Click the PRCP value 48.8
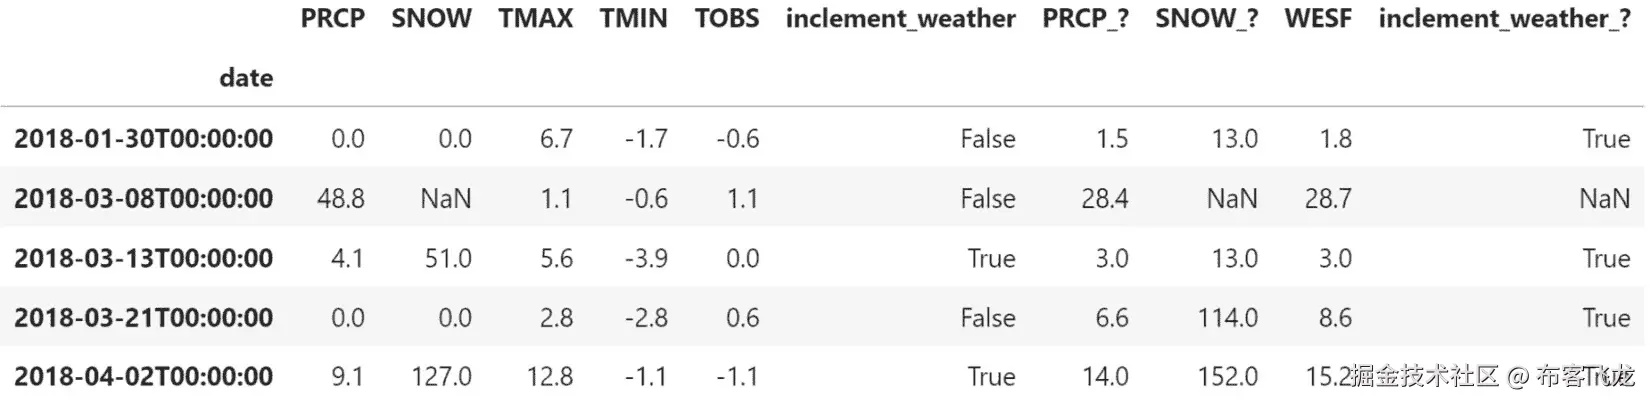 (x=341, y=199)
